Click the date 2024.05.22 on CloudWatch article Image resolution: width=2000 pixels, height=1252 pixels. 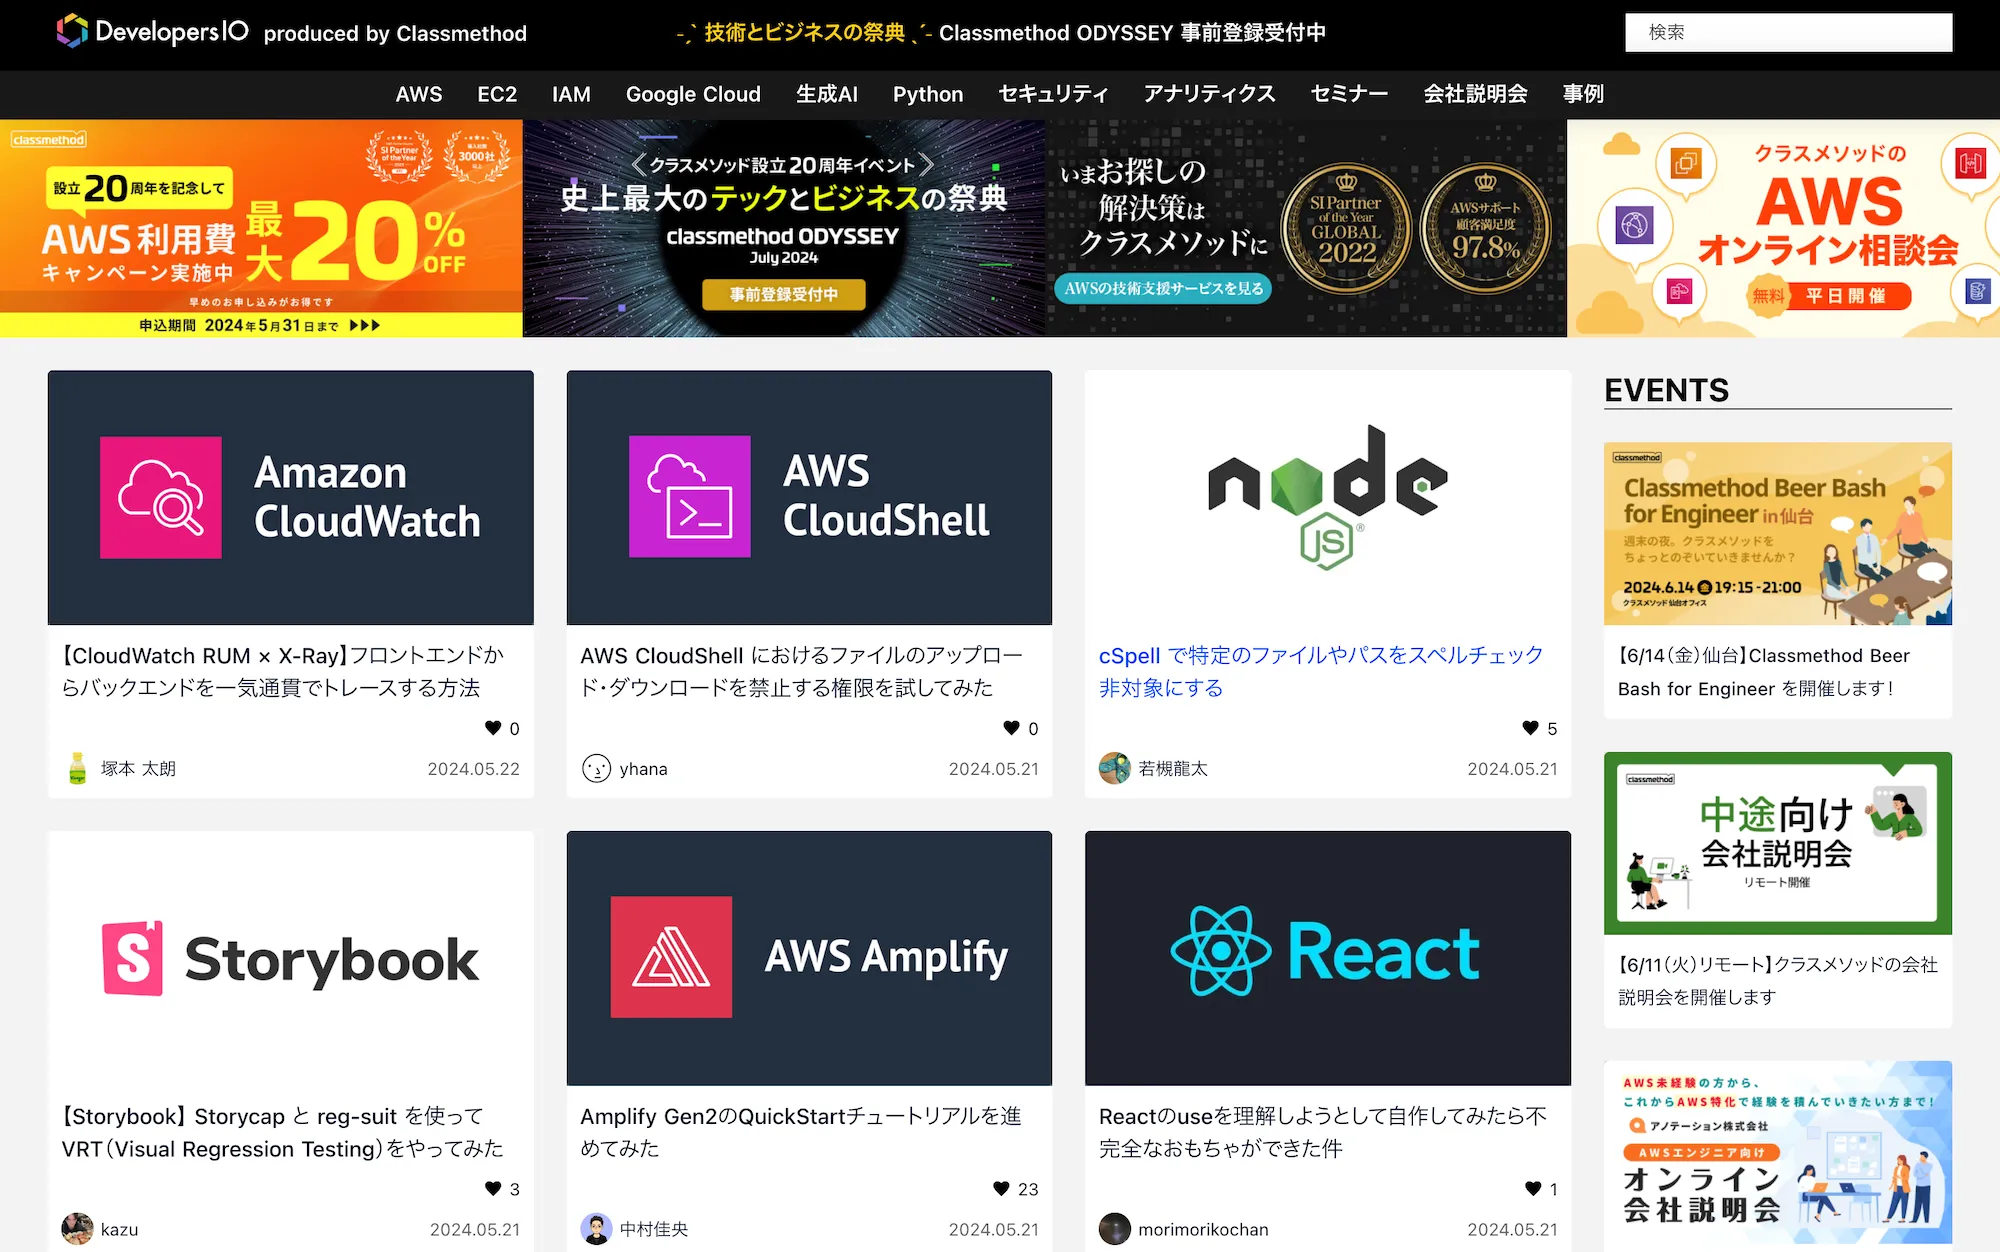coord(474,769)
